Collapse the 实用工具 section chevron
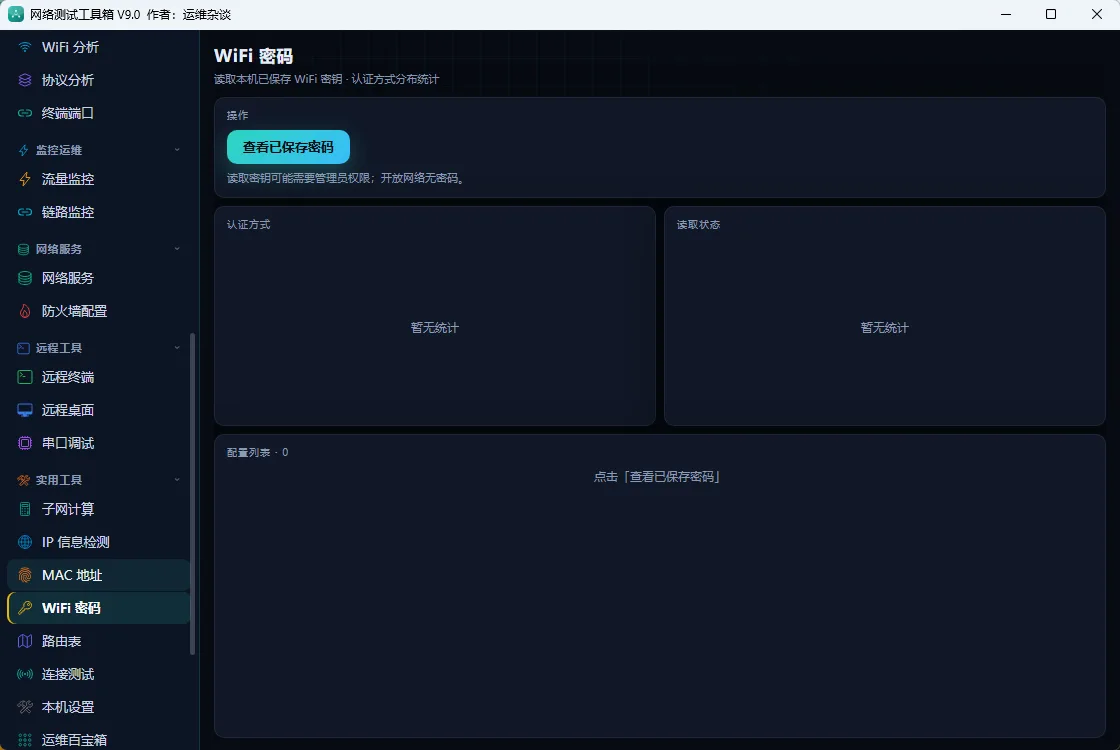 [x=177, y=480]
